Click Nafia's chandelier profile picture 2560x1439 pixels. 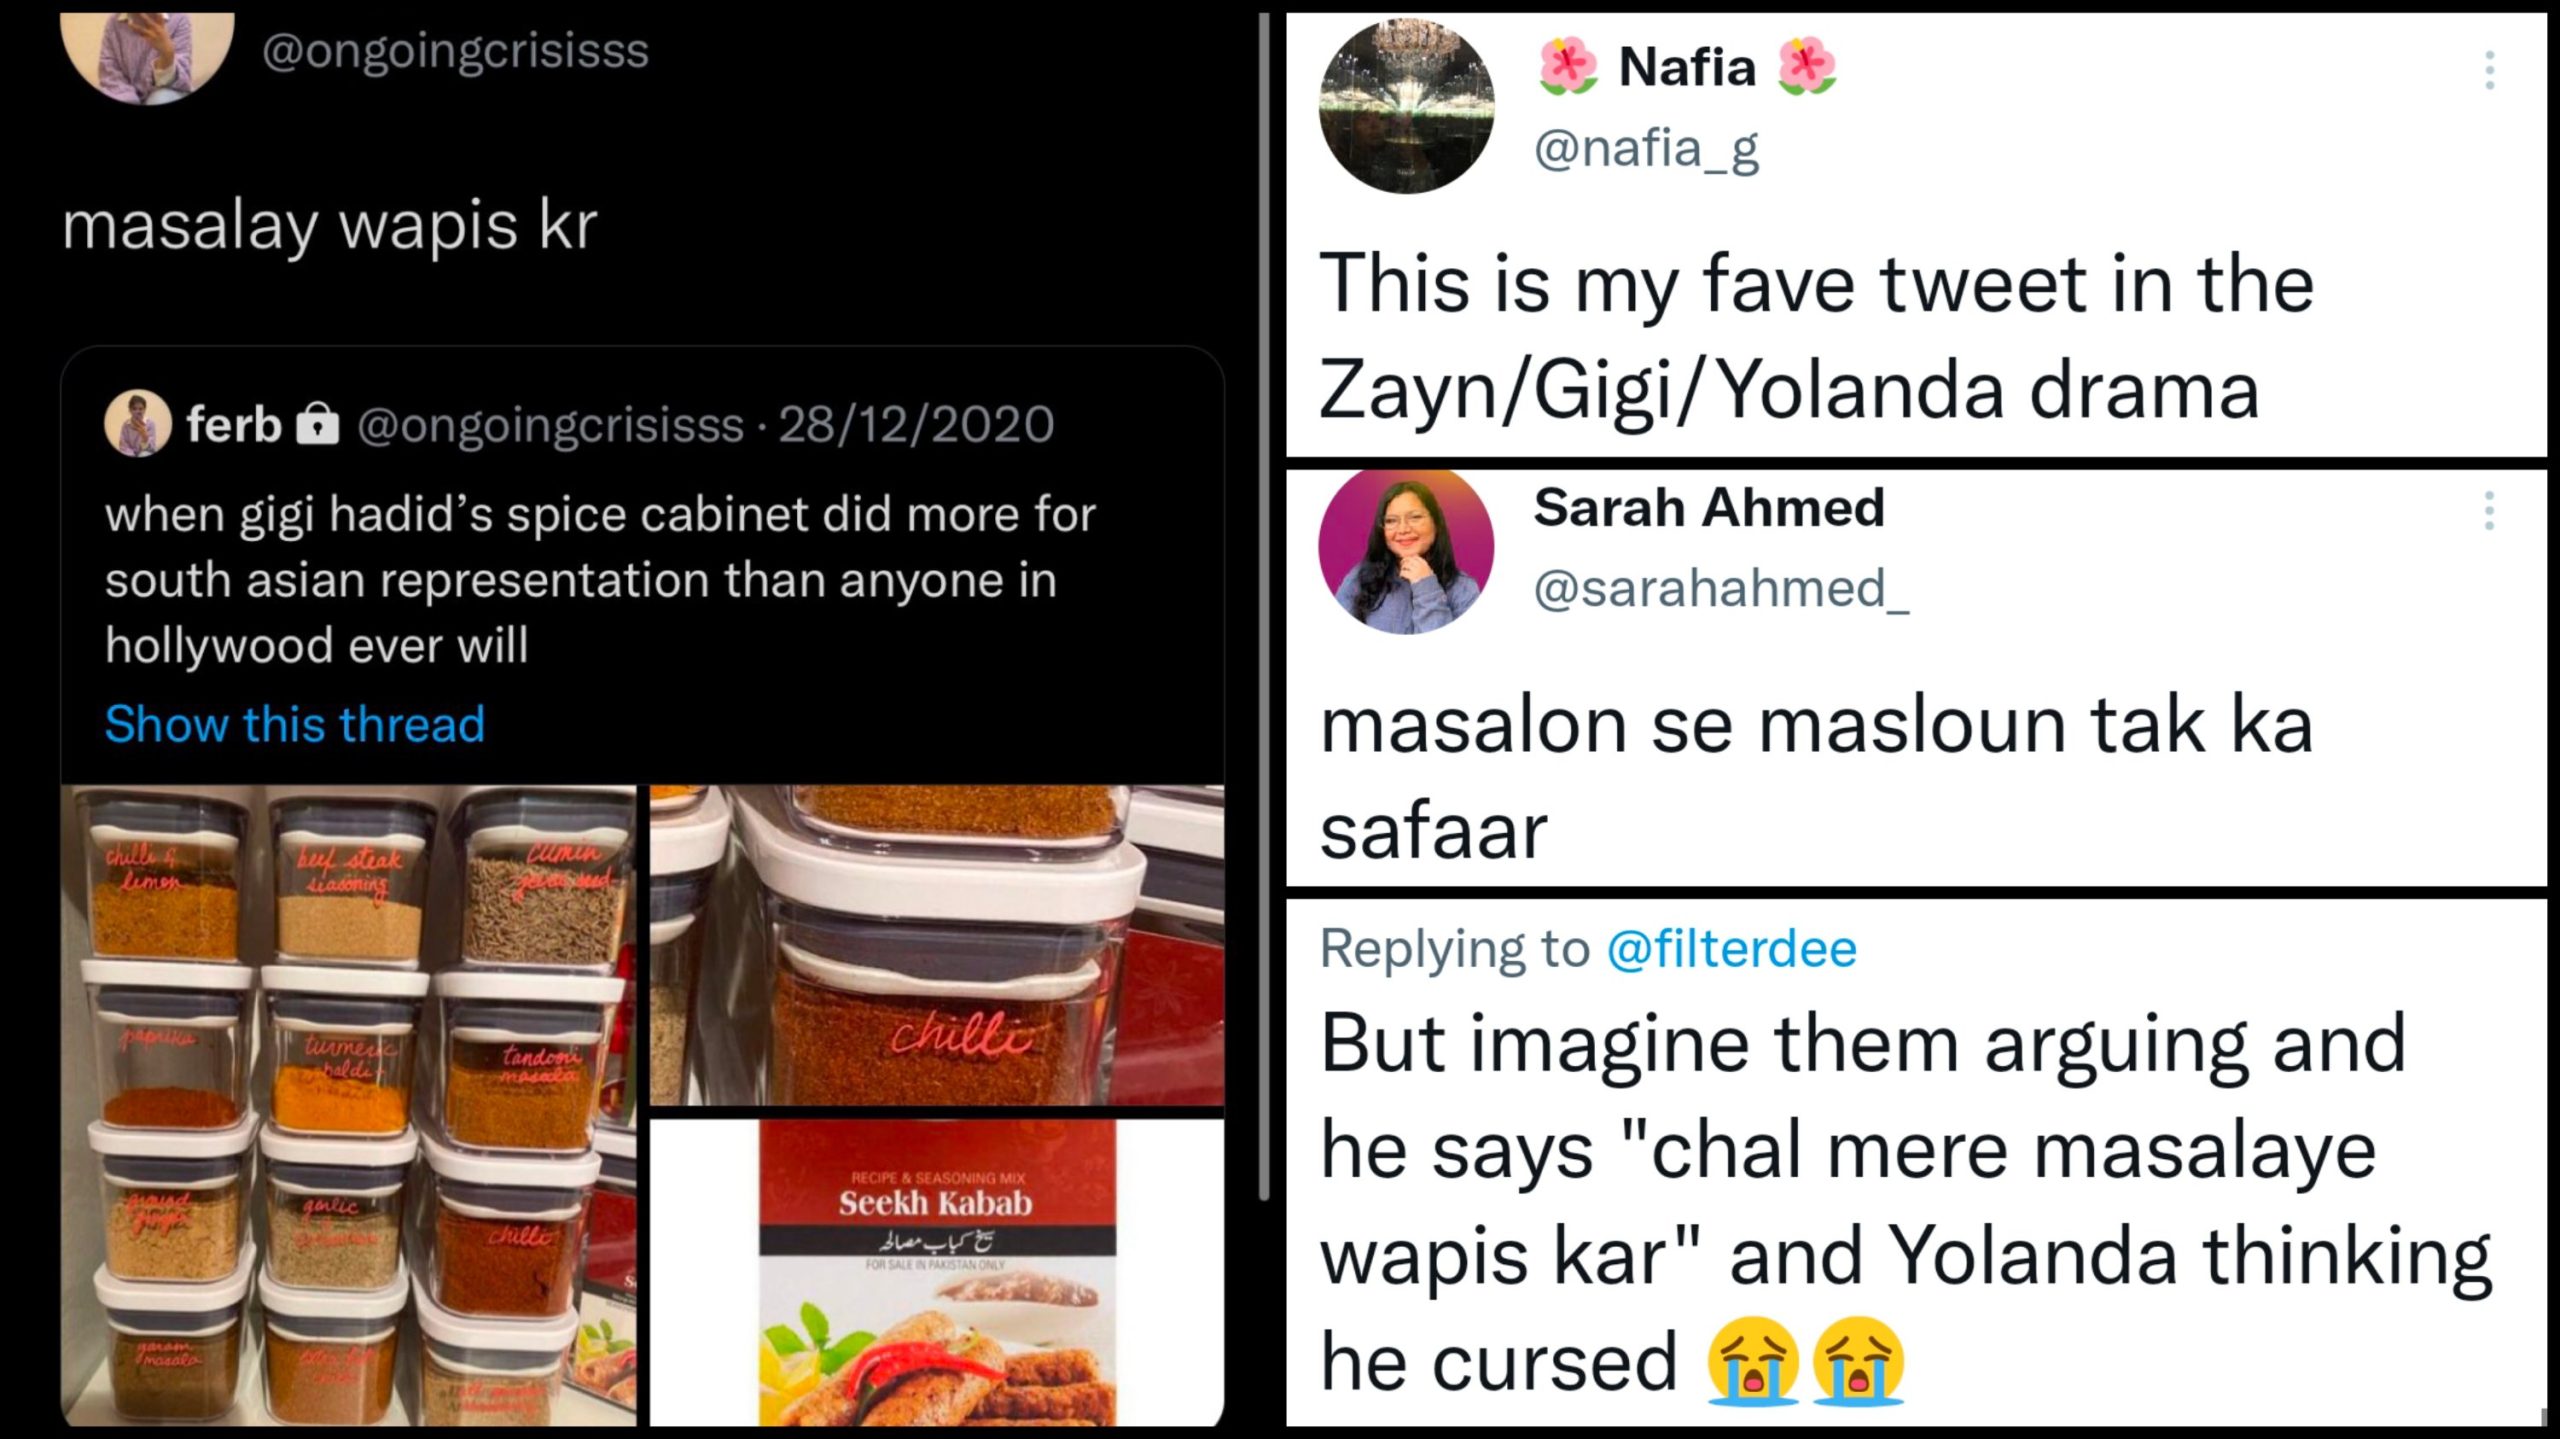(1406, 107)
